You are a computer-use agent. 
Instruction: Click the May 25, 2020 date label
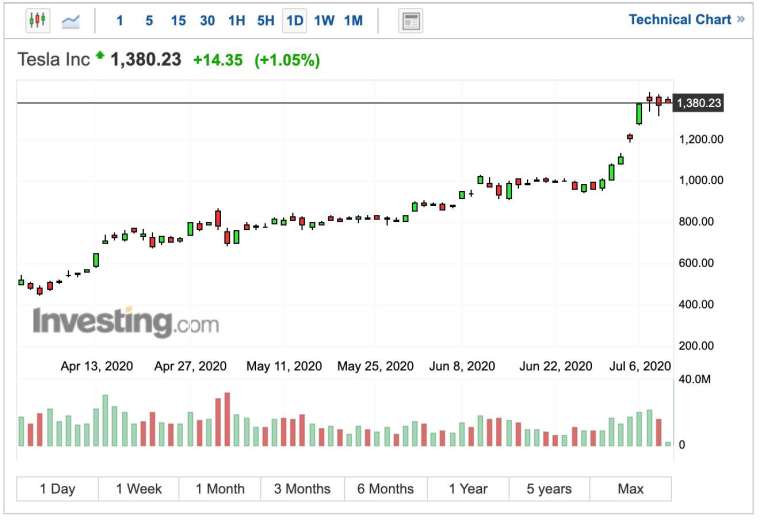pos(376,366)
